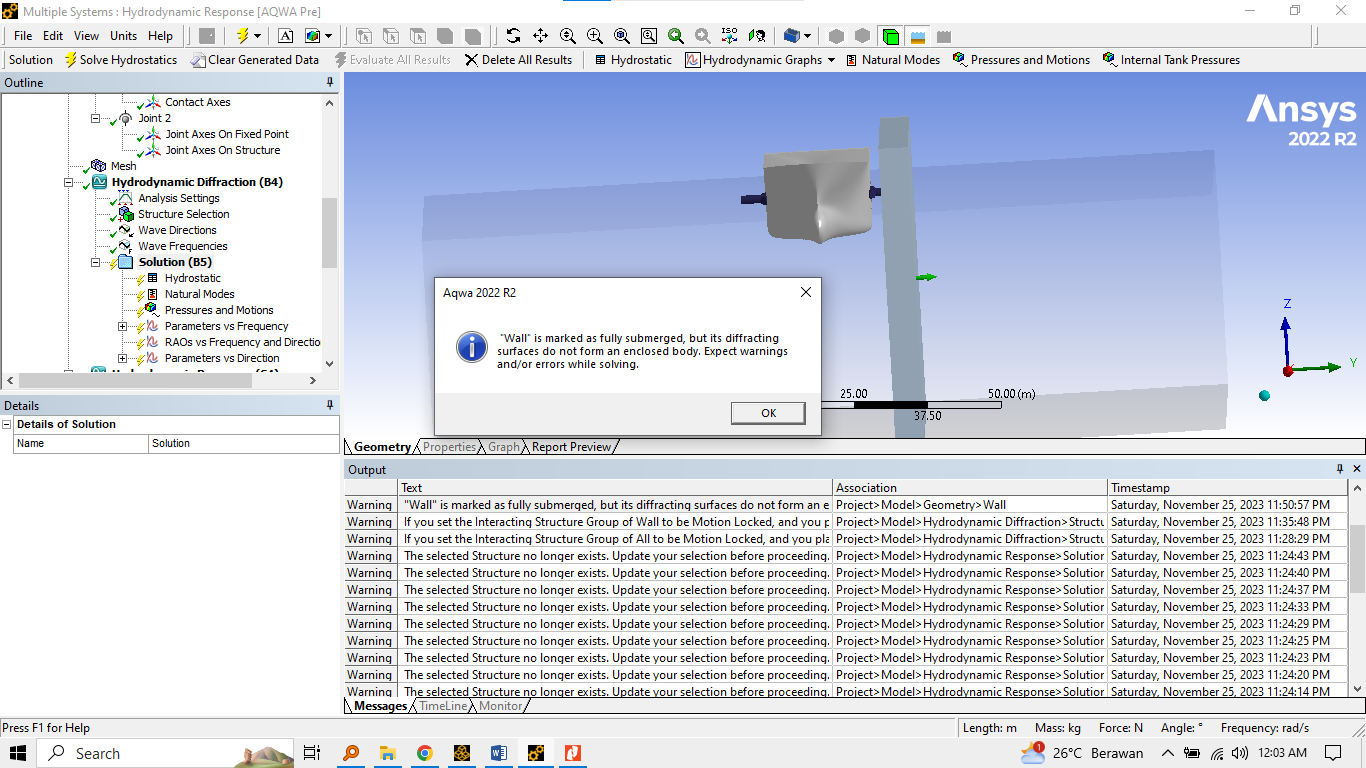Open the File menu

(x=23, y=35)
